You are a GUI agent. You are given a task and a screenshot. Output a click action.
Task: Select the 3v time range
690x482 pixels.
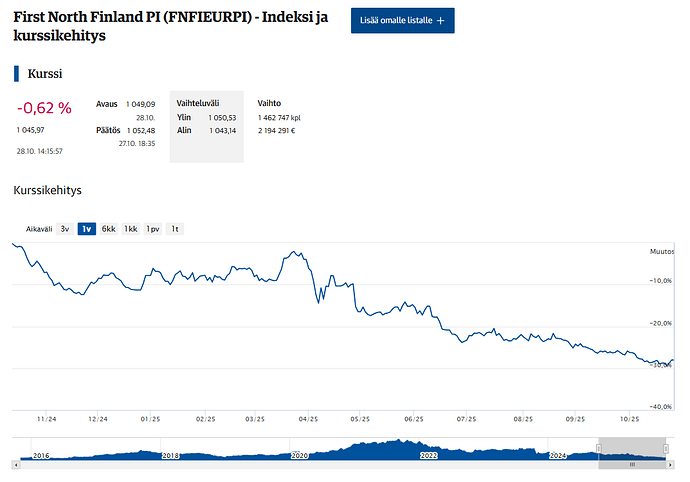click(65, 229)
